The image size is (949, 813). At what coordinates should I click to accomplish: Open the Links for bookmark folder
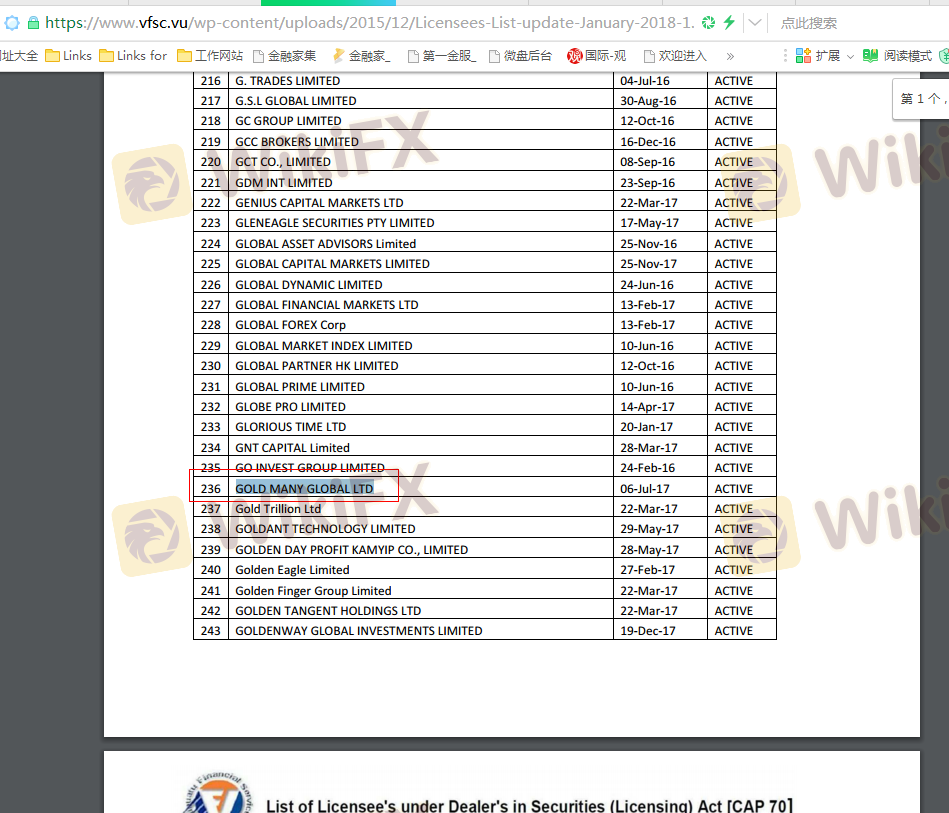[x=133, y=56]
